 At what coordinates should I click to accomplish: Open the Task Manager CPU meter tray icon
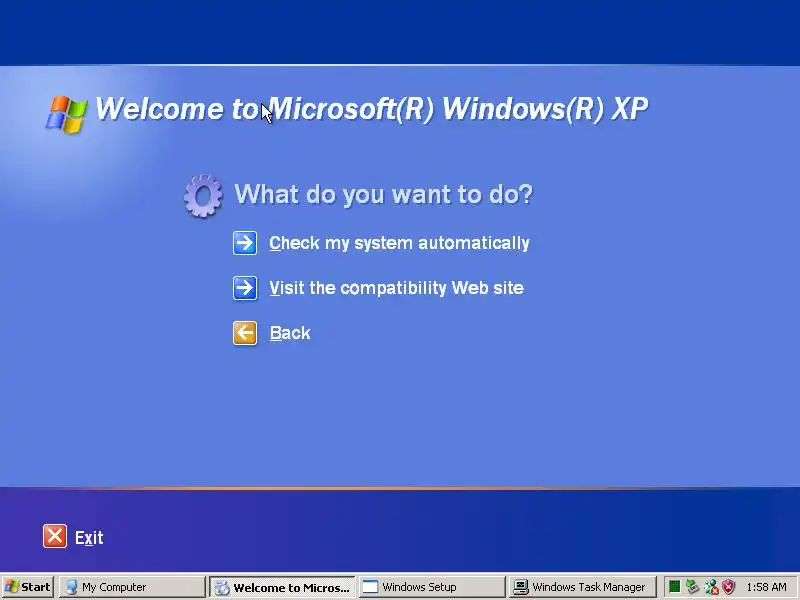coord(674,587)
